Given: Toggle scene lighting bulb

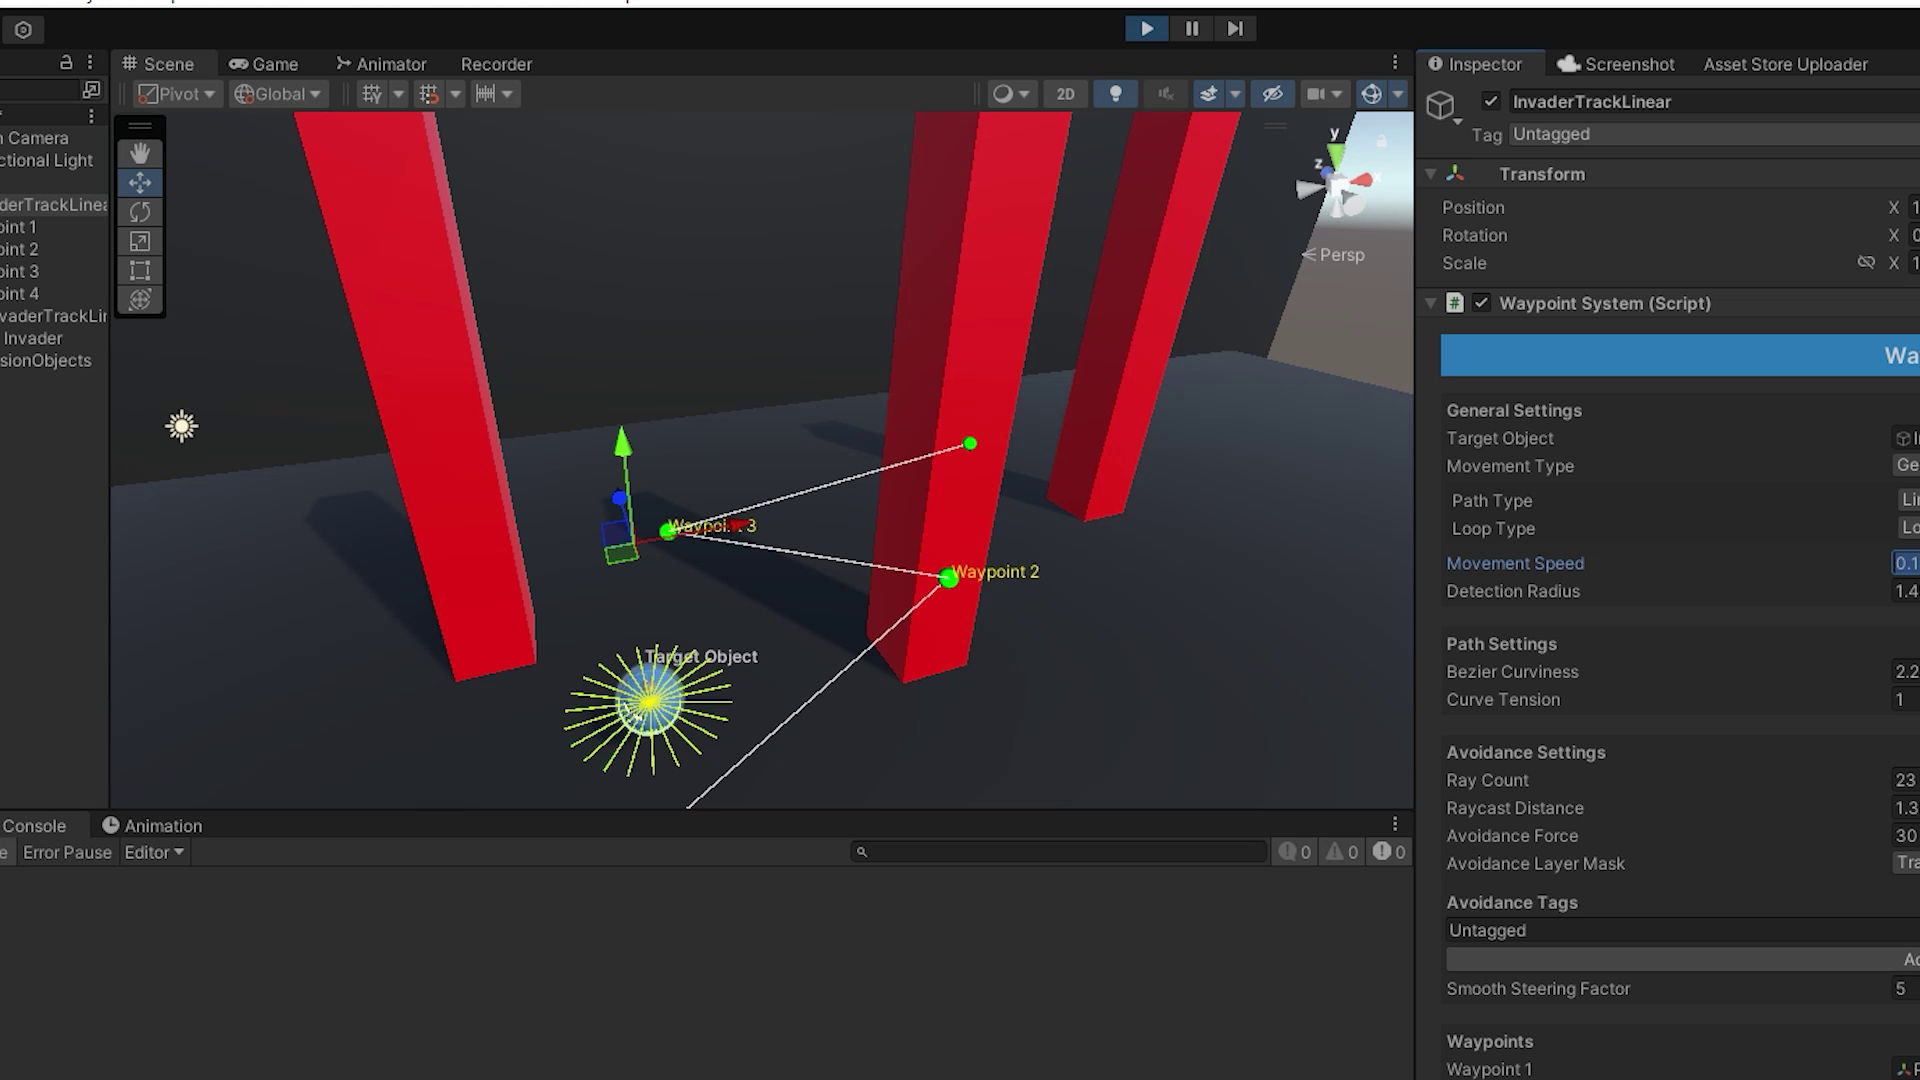Looking at the screenshot, I should pyautogui.click(x=1115, y=94).
